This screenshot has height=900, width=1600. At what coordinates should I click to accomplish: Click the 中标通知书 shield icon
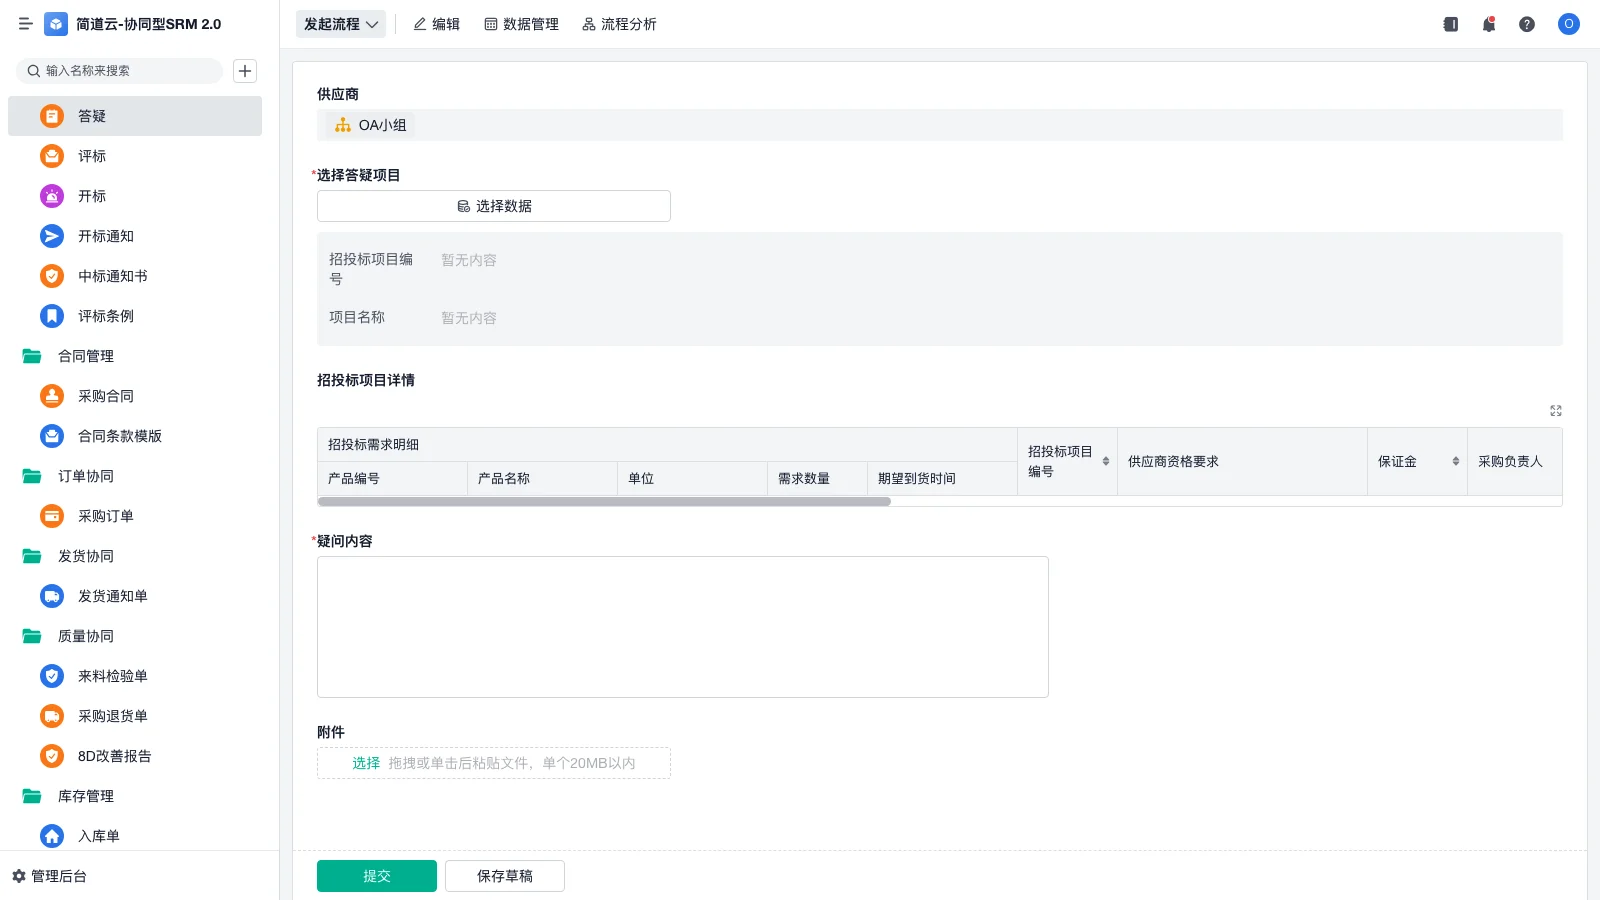pos(52,276)
